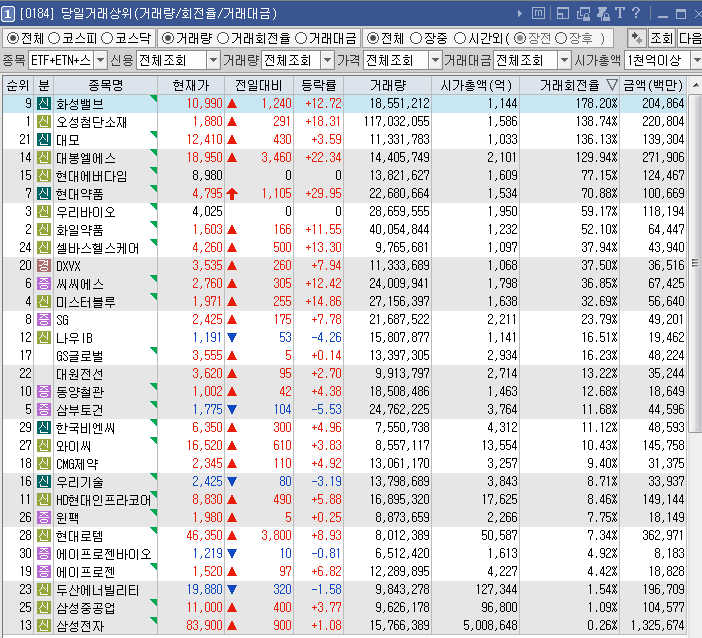702x638 pixels.
Task: Click the locked windows icon in title bar
Action: 583,13
